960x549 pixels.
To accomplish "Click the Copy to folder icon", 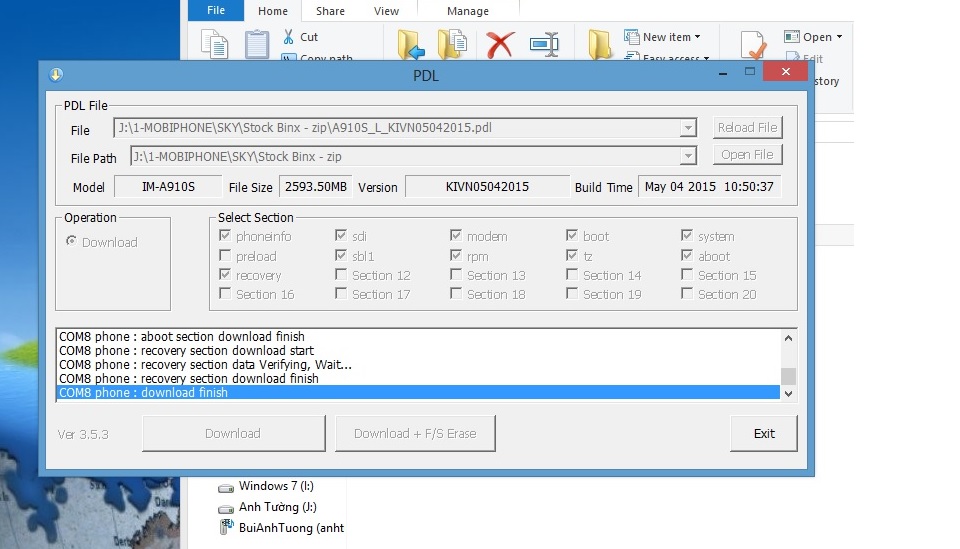I will pyautogui.click(x=452, y=44).
